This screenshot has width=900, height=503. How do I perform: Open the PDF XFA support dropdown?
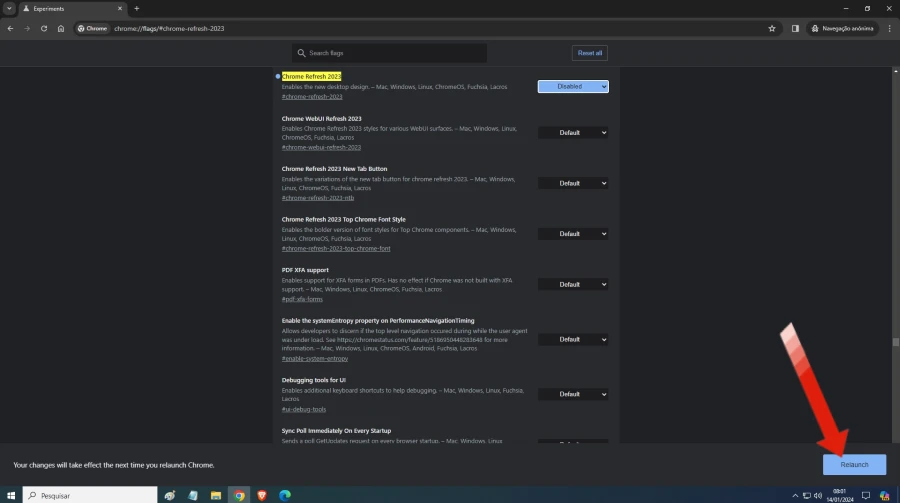click(x=573, y=284)
